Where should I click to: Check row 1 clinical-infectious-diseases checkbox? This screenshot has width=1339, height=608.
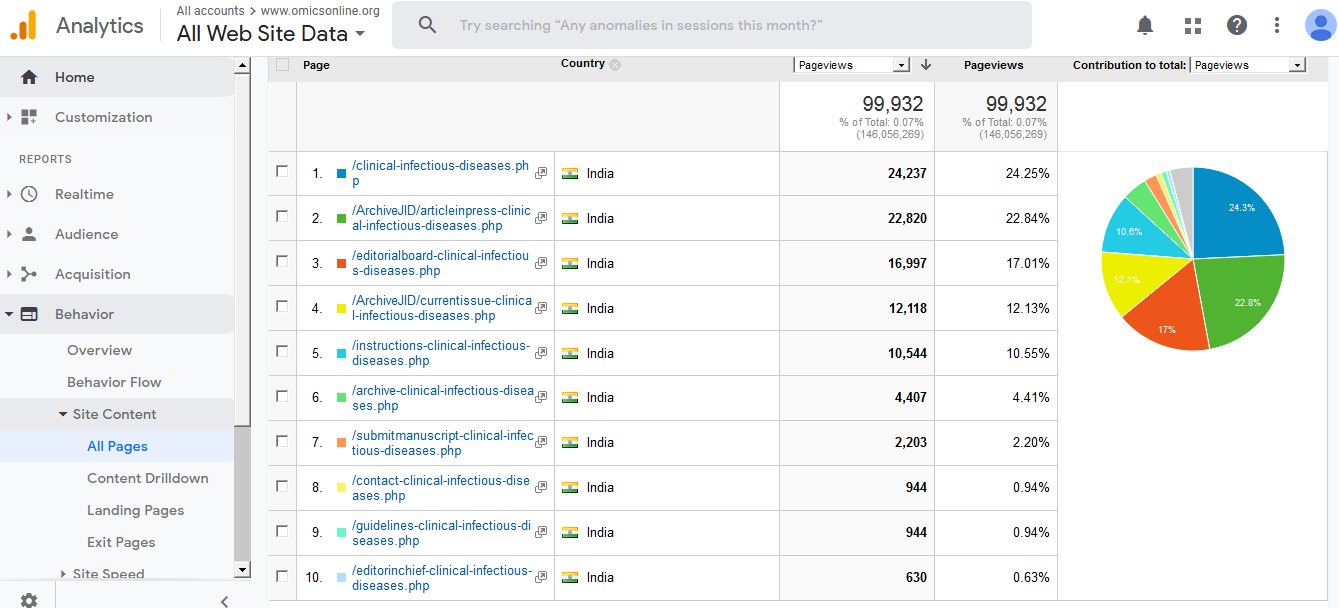coord(282,171)
